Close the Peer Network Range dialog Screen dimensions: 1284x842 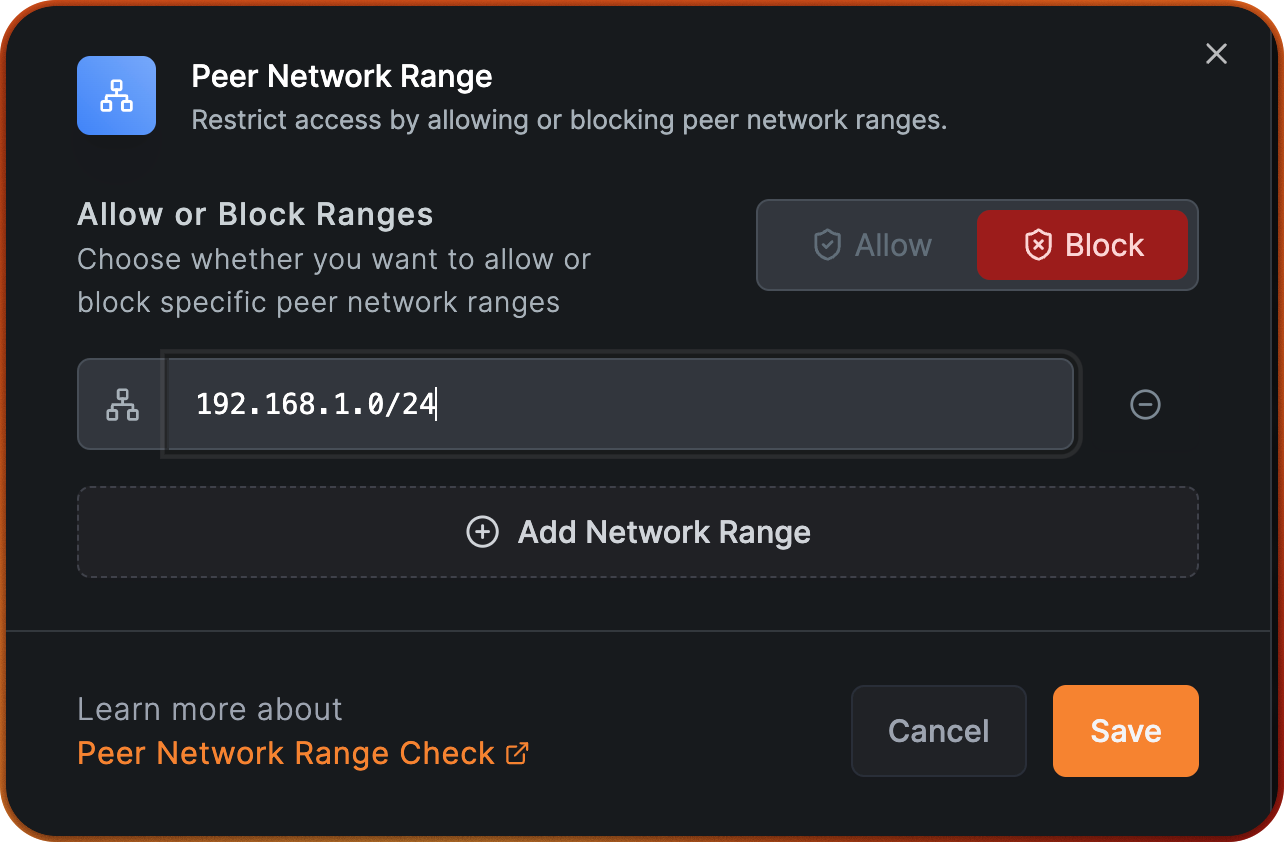[1216, 54]
